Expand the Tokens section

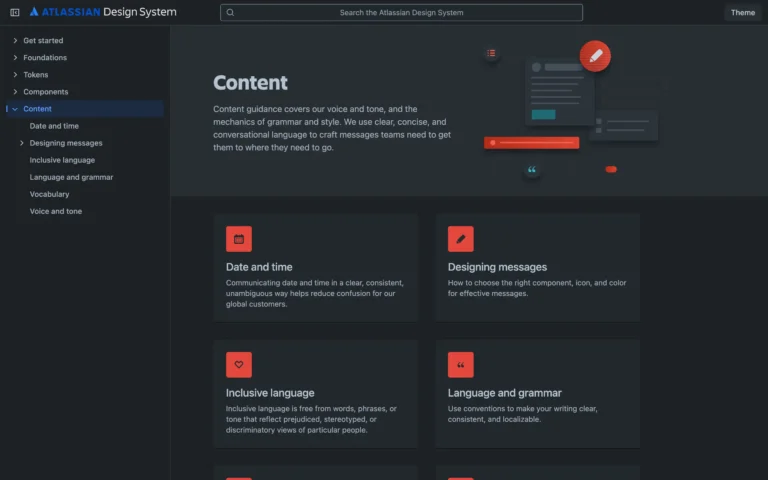(15, 75)
